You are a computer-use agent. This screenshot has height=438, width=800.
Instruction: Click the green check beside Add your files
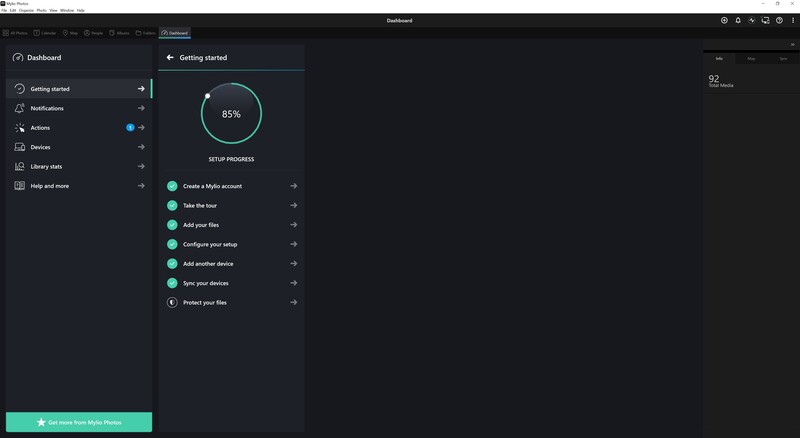pyautogui.click(x=172, y=225)
